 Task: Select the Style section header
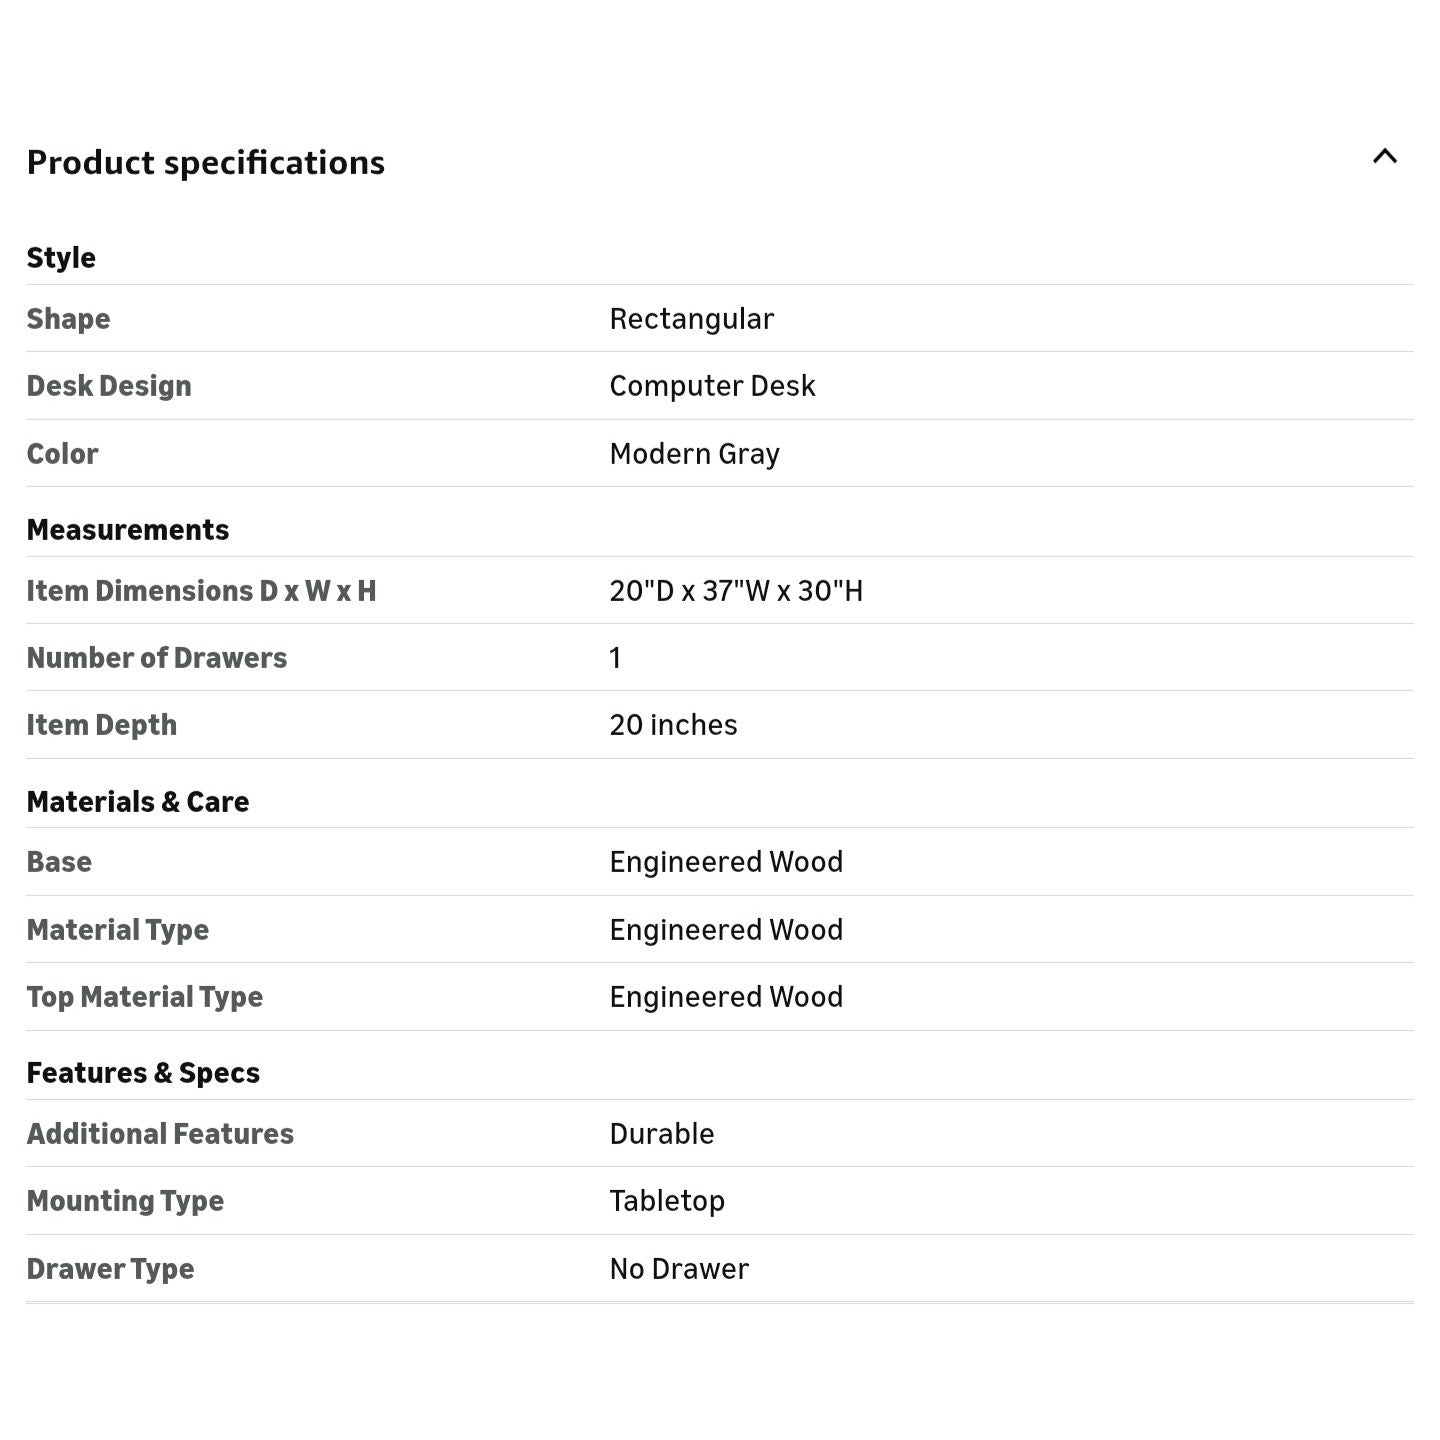click(61, 258)
